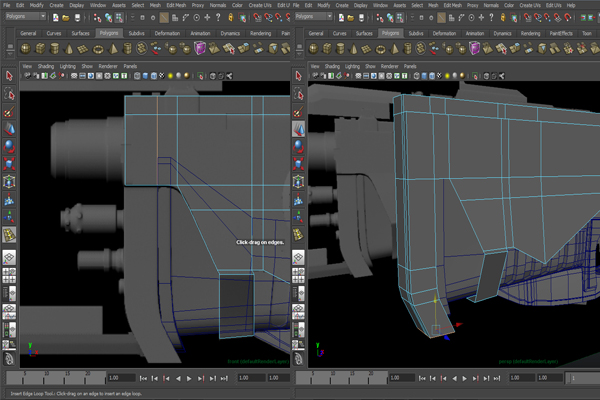Click the question mark help icon, left window
This screenshot has width=600, height=400.
(x=218, y=17)
